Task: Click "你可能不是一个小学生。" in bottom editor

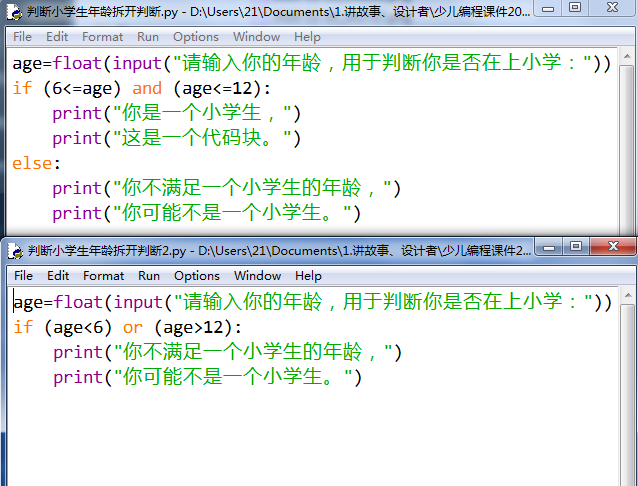Action: click(x=233, y=378)
